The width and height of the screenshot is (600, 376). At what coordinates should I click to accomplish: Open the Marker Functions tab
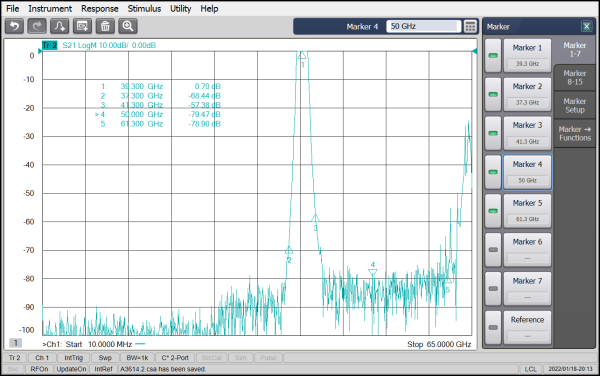(x=574, y=133)
